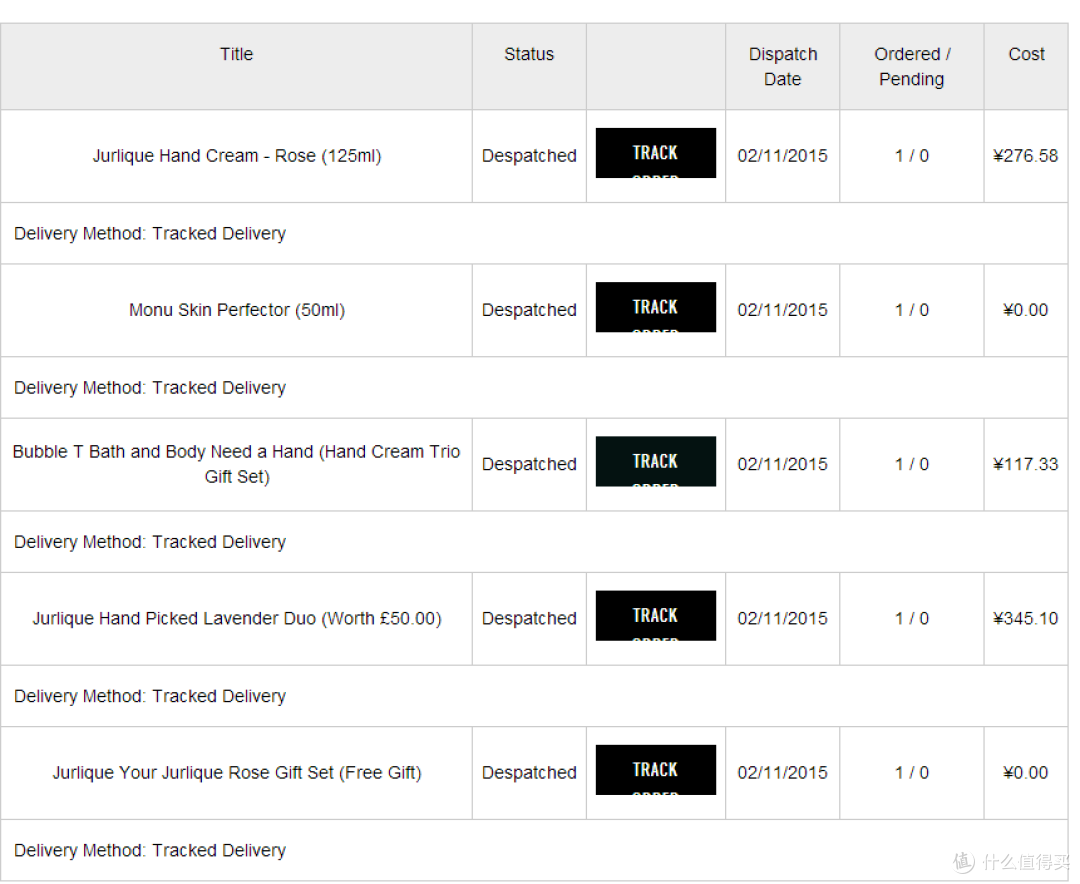Track the Bubble T Hand Cream Trio order
Viewport: 1080px width, 884px height.
pos(655,462)
